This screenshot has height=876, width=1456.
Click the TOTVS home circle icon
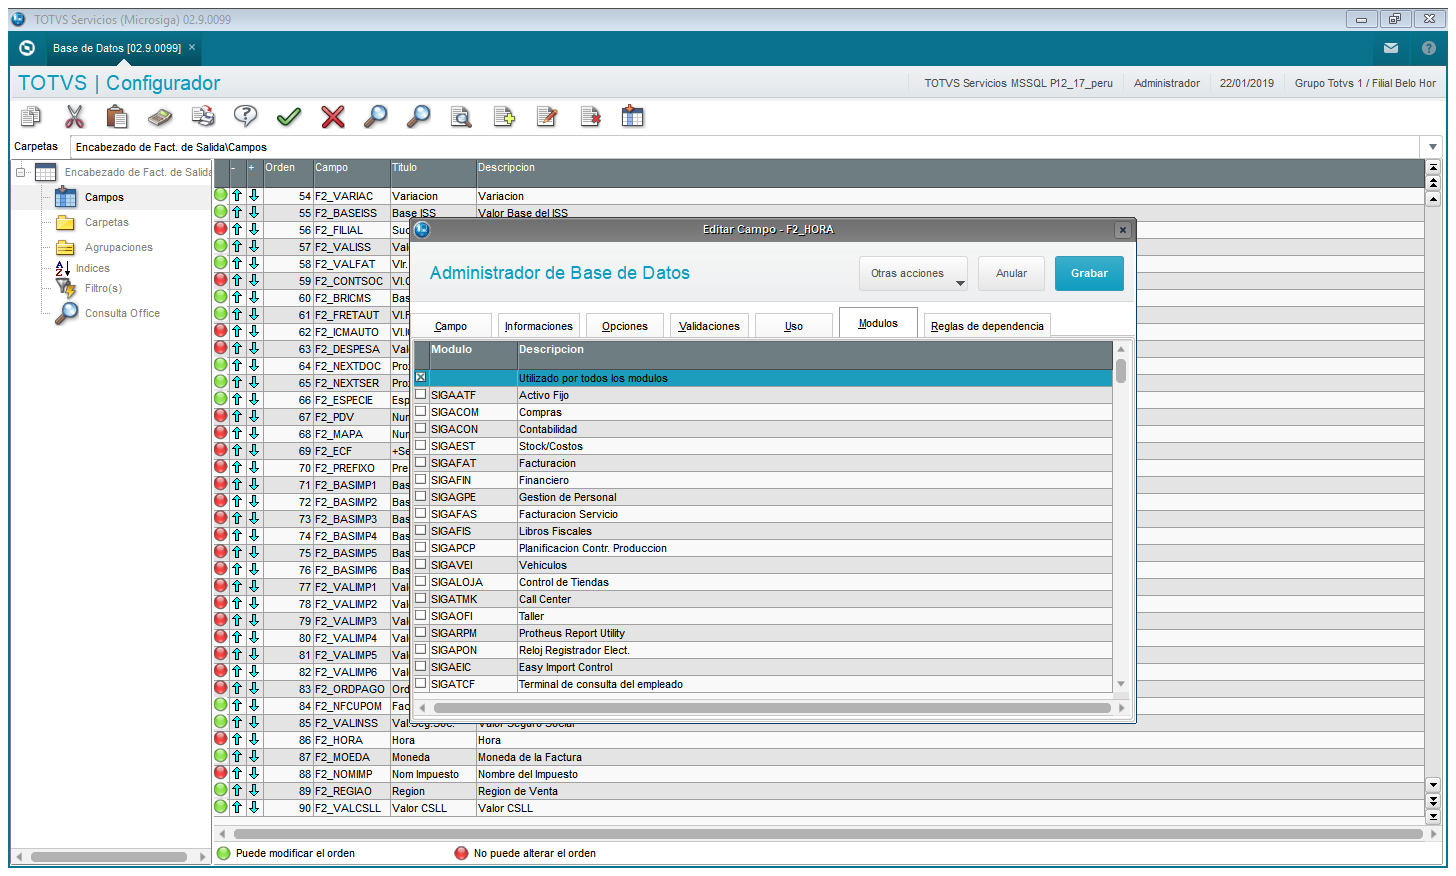click(x=27, y=48)
